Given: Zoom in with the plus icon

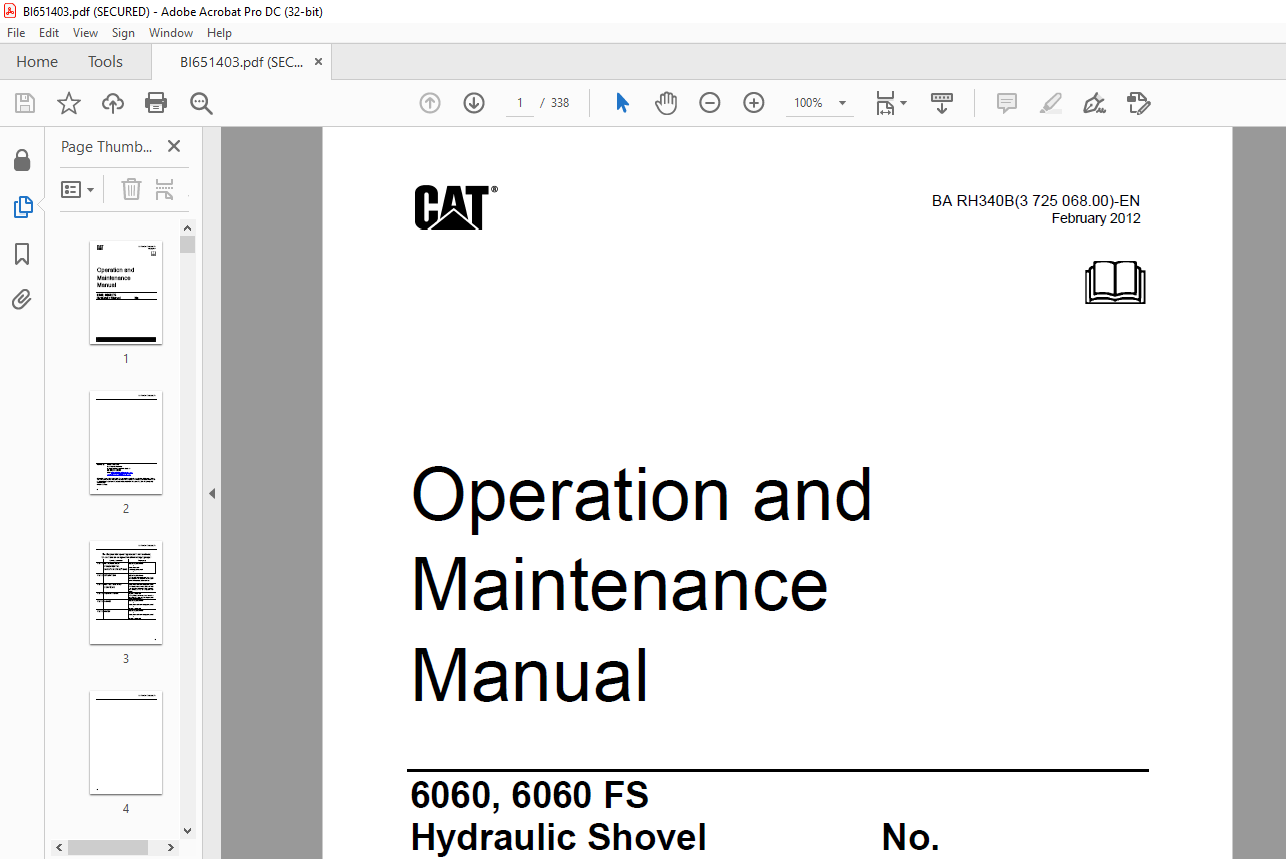Looking at the screenshot, I should point(754,103).
